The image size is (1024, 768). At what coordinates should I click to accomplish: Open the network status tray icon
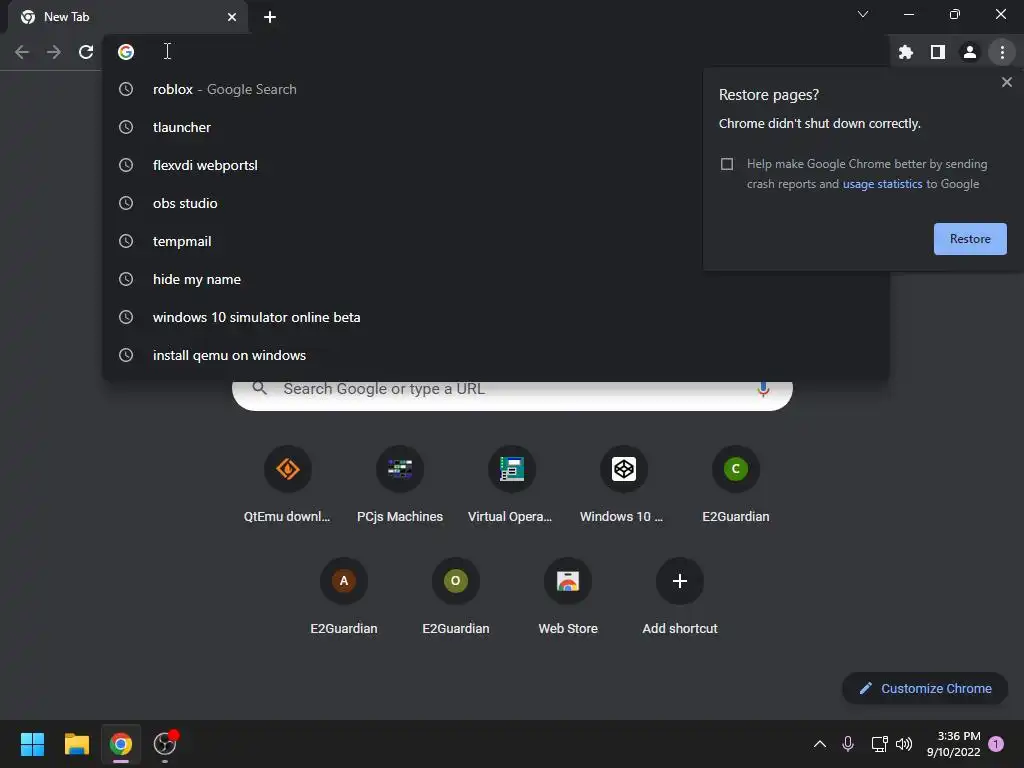point(879,744)
